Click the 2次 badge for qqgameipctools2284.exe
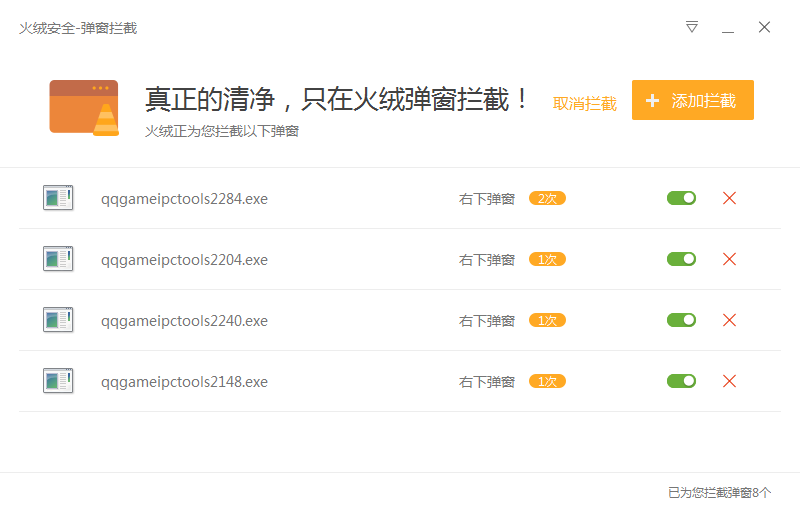The width and height of the screenshot is (800, 515). (547, 198)
